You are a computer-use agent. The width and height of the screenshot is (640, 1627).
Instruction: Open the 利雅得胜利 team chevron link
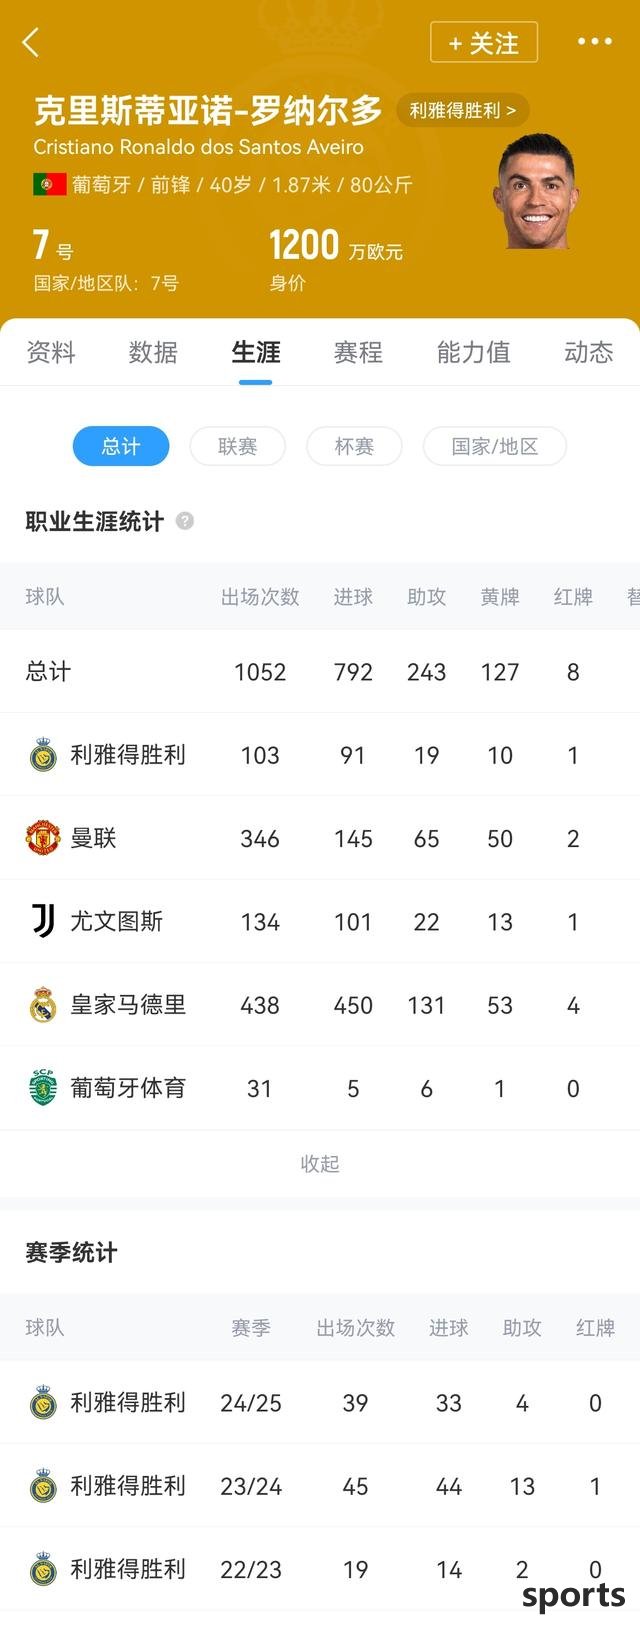click(x=463, y=110)
